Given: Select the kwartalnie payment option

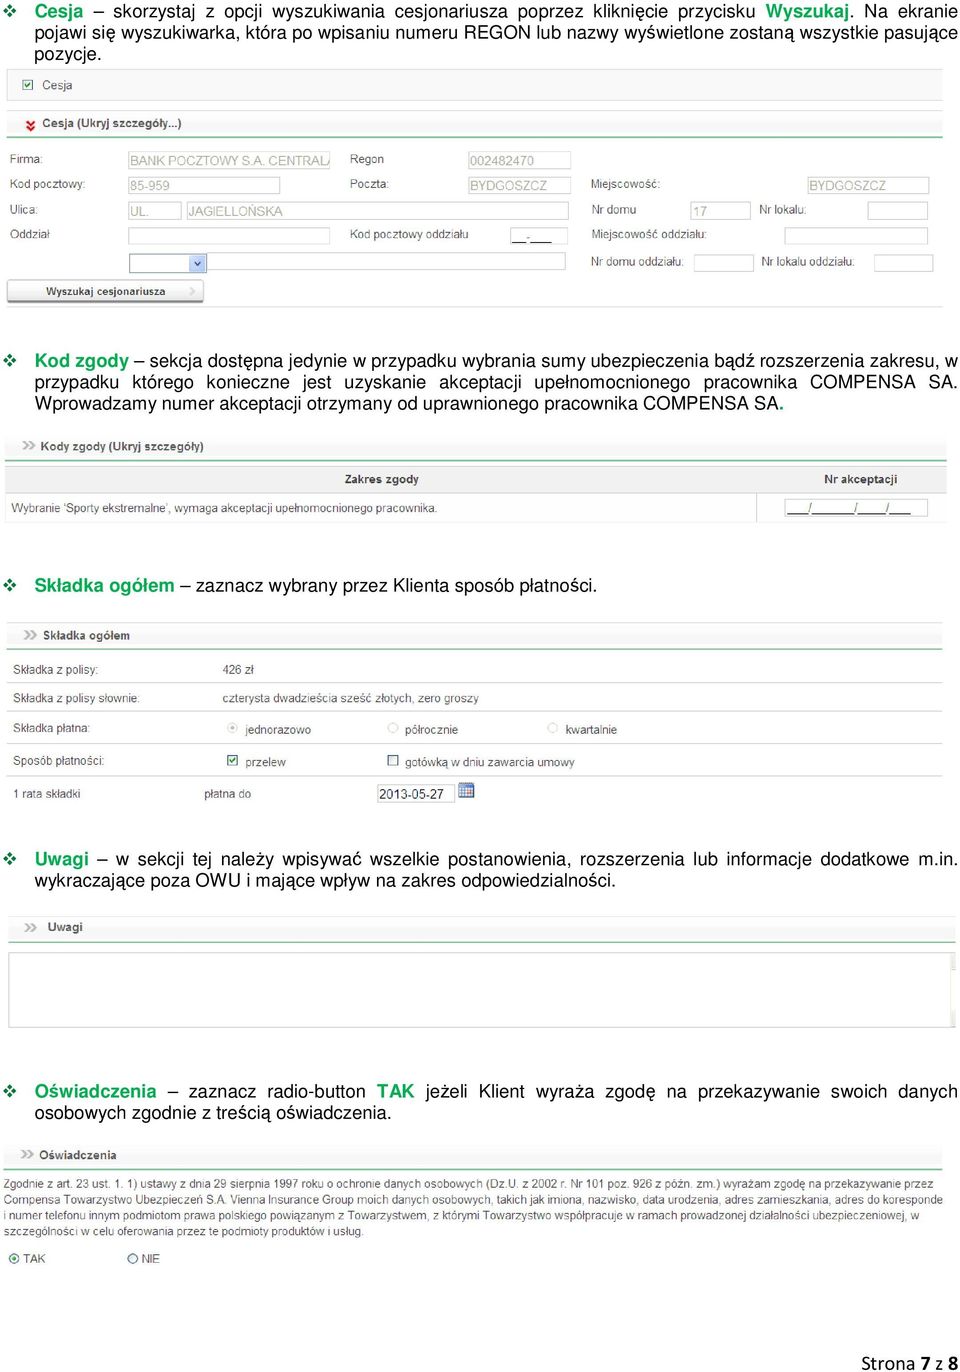Looking at the screenshot, I should click(552, 729).
